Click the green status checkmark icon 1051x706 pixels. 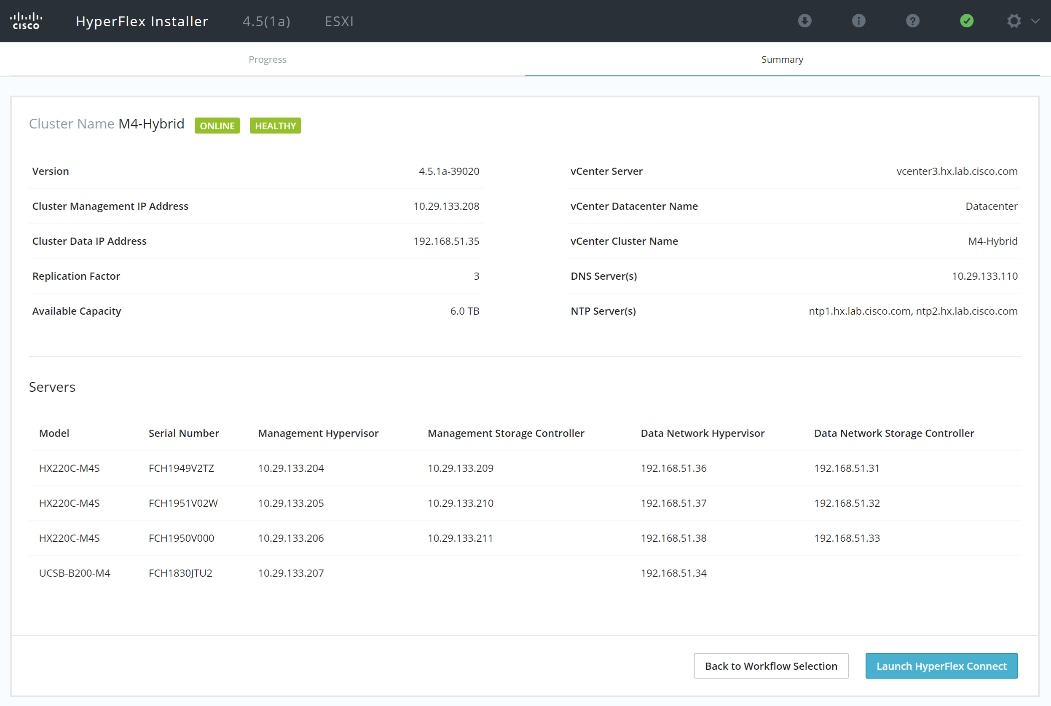[967, 21]
